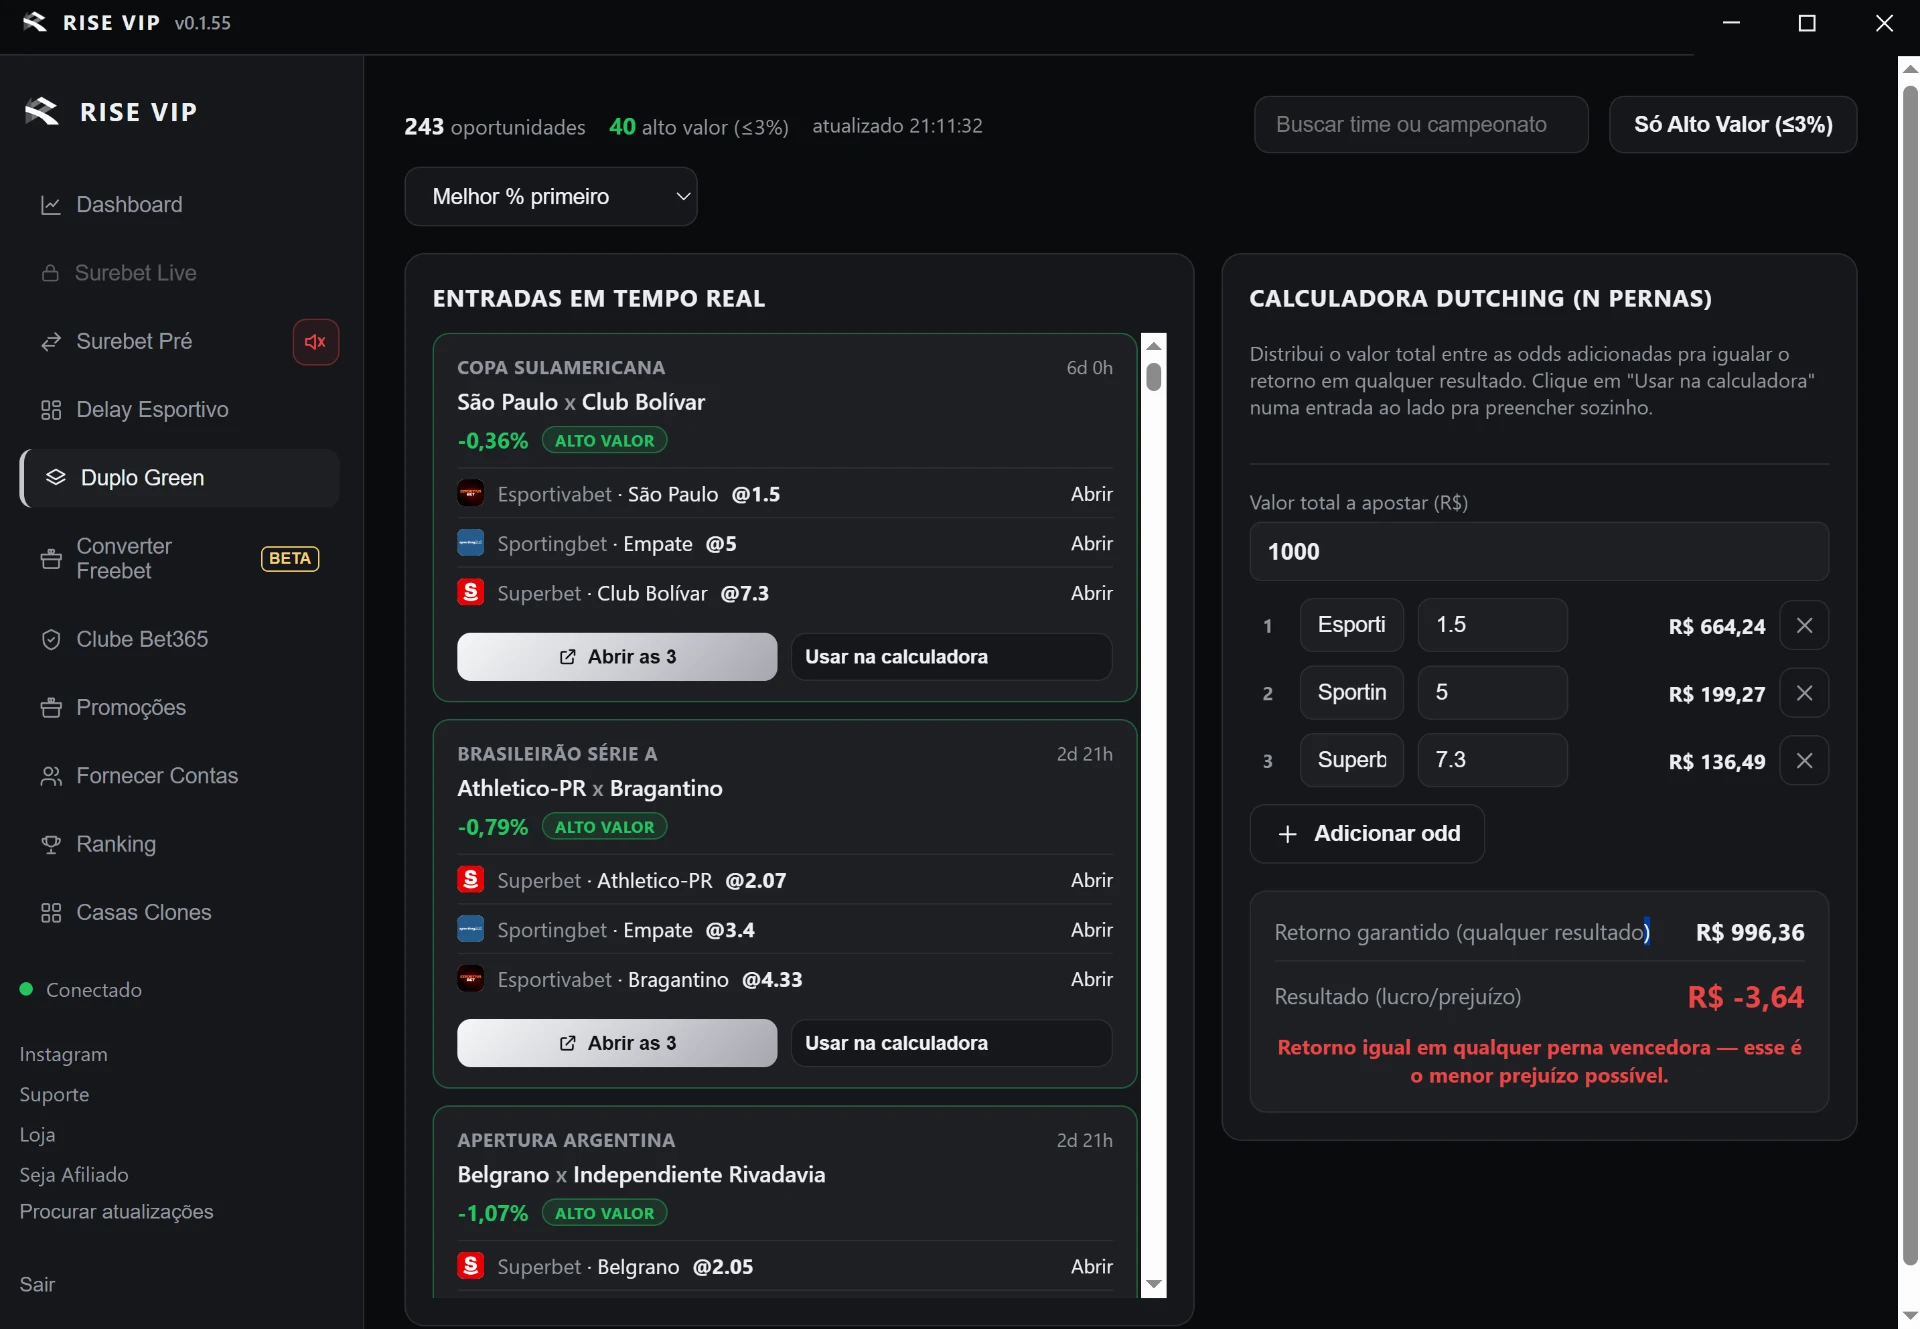Click the Duplo Green layers icon
The height and width of the screenshot is (1329, 1920).
point(56,478)
